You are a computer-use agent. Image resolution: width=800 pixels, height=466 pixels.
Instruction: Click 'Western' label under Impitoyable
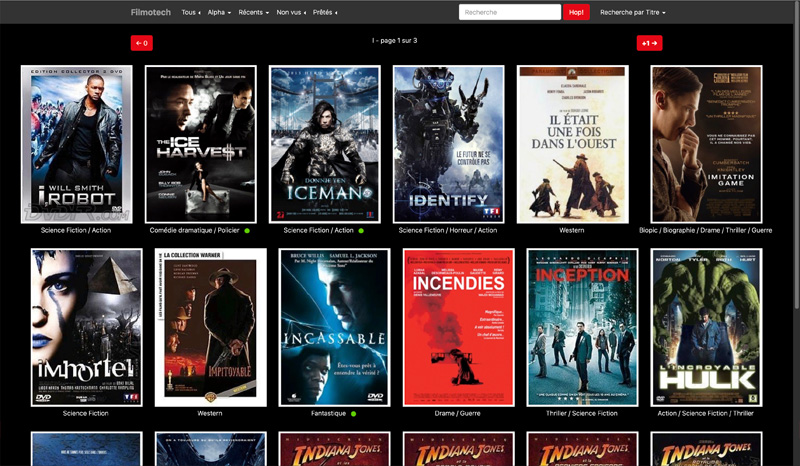[210, 413]
